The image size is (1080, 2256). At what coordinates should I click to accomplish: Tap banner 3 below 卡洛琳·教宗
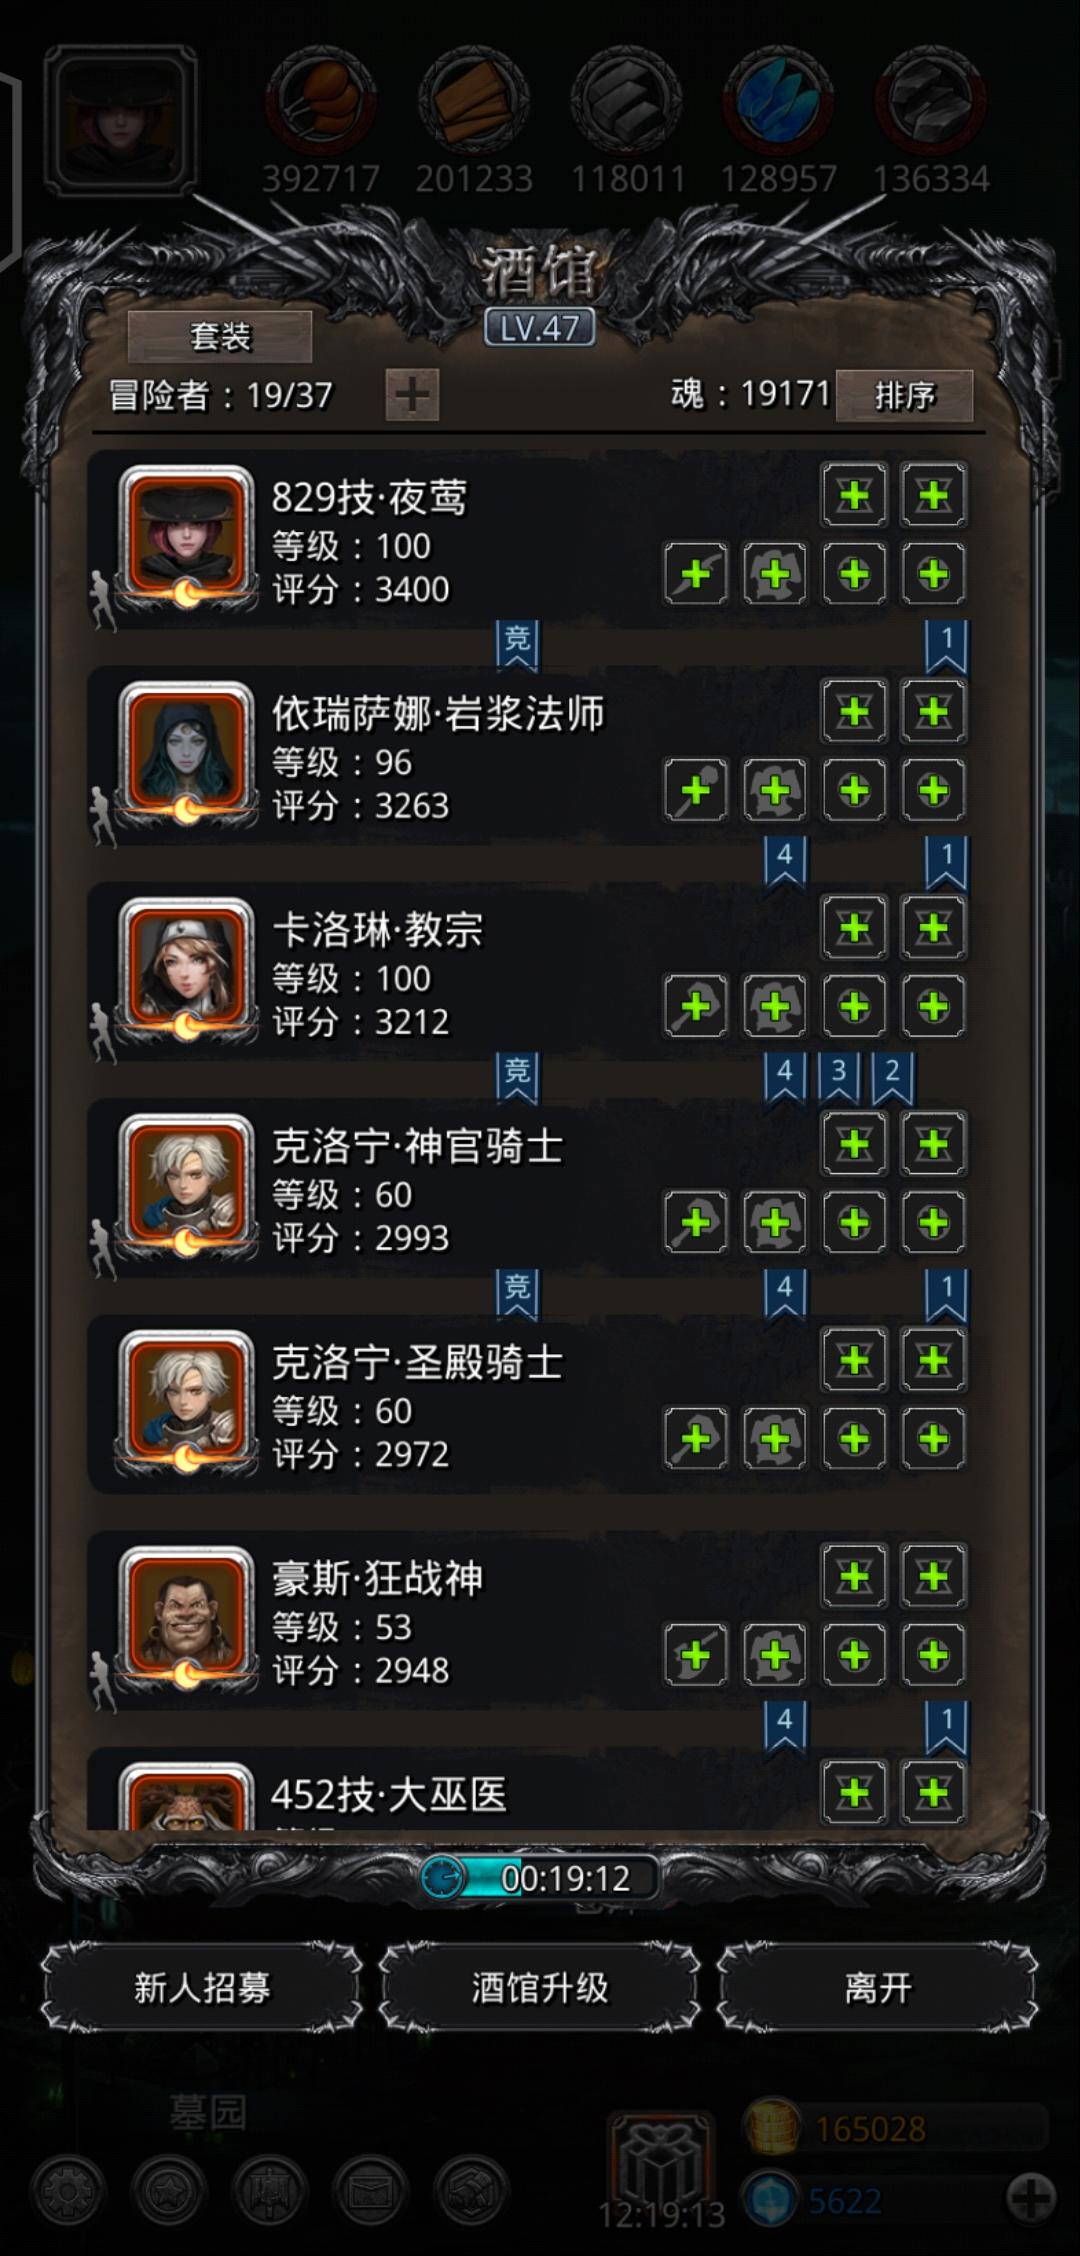(839, 1076)
